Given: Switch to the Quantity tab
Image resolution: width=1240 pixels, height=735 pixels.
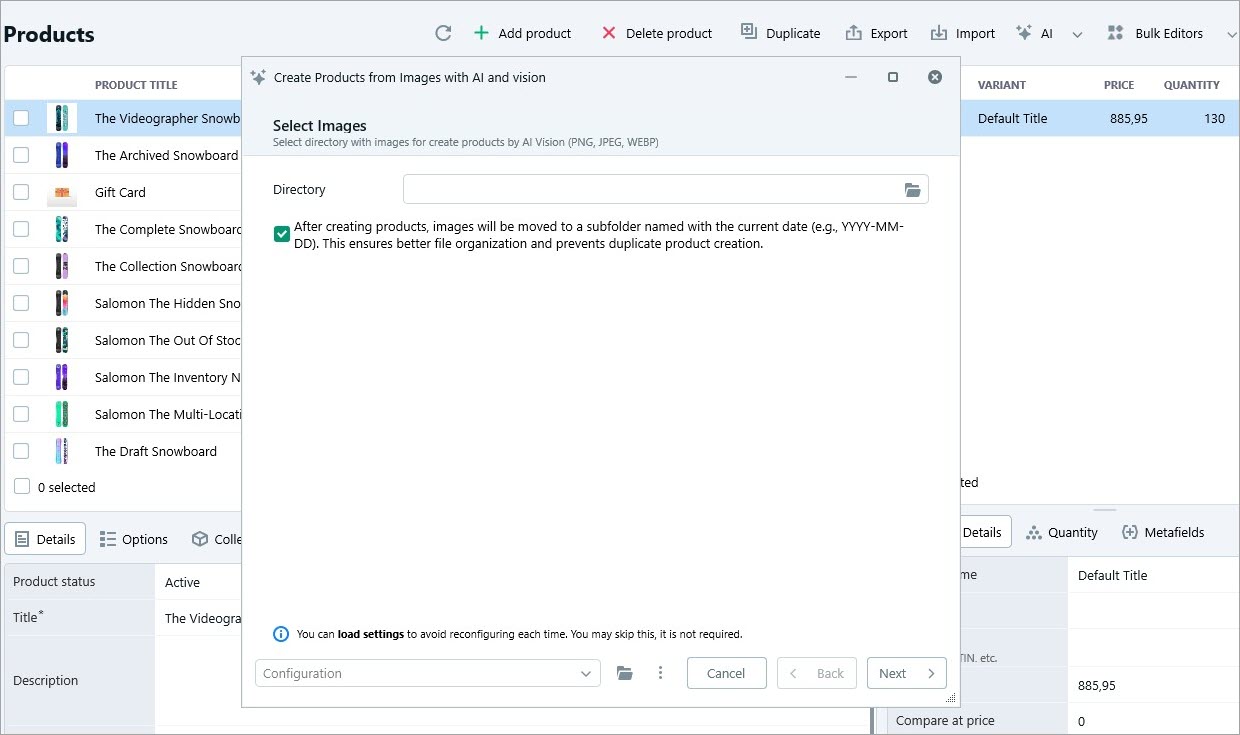Looking at the screenshot, I should 1062,532.
